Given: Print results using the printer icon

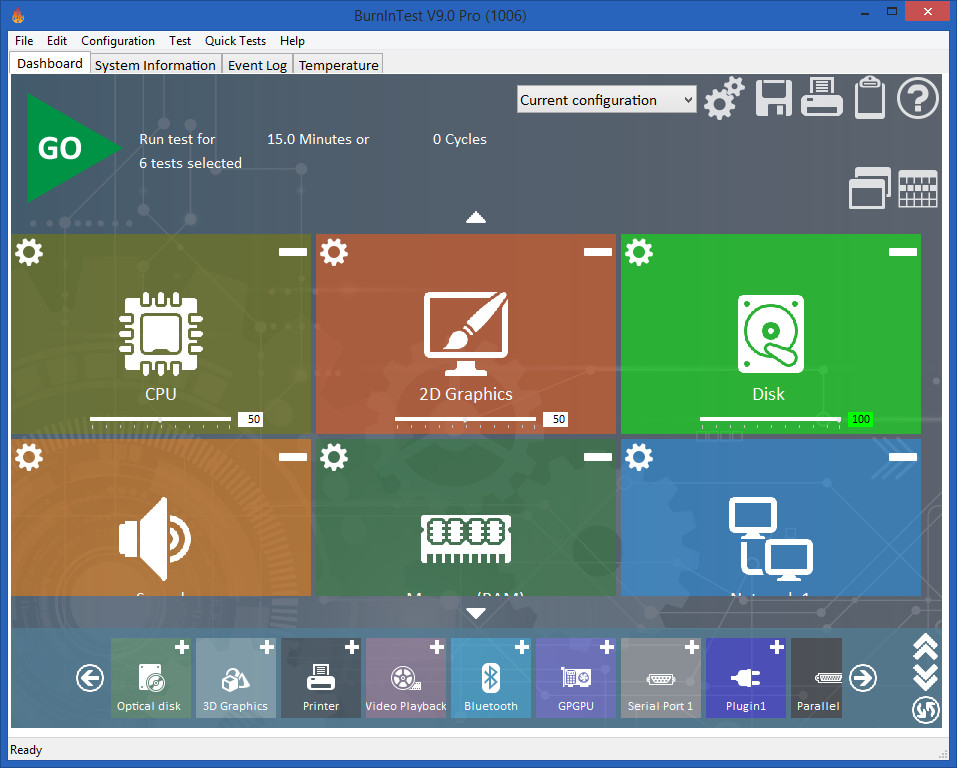Looking at the screenshot, I should point(822,97).
